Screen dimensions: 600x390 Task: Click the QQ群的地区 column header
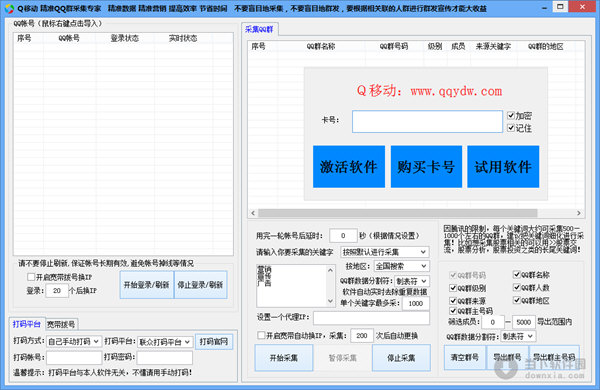point(546,46)
